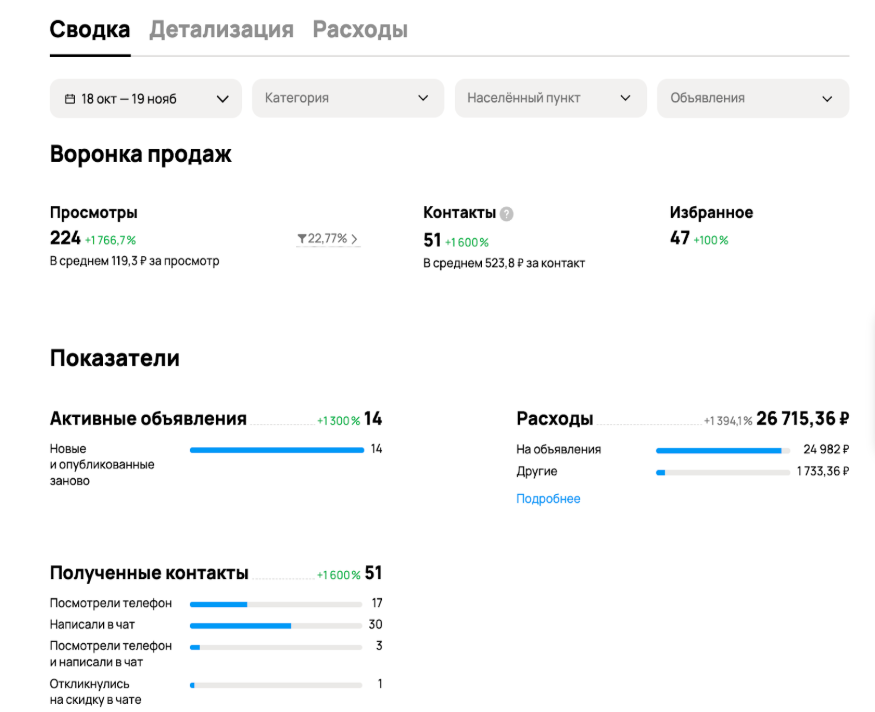The image size is (875, 712).
Task: Click the +1 766,7% growth value
Action: tap(110, 240)
